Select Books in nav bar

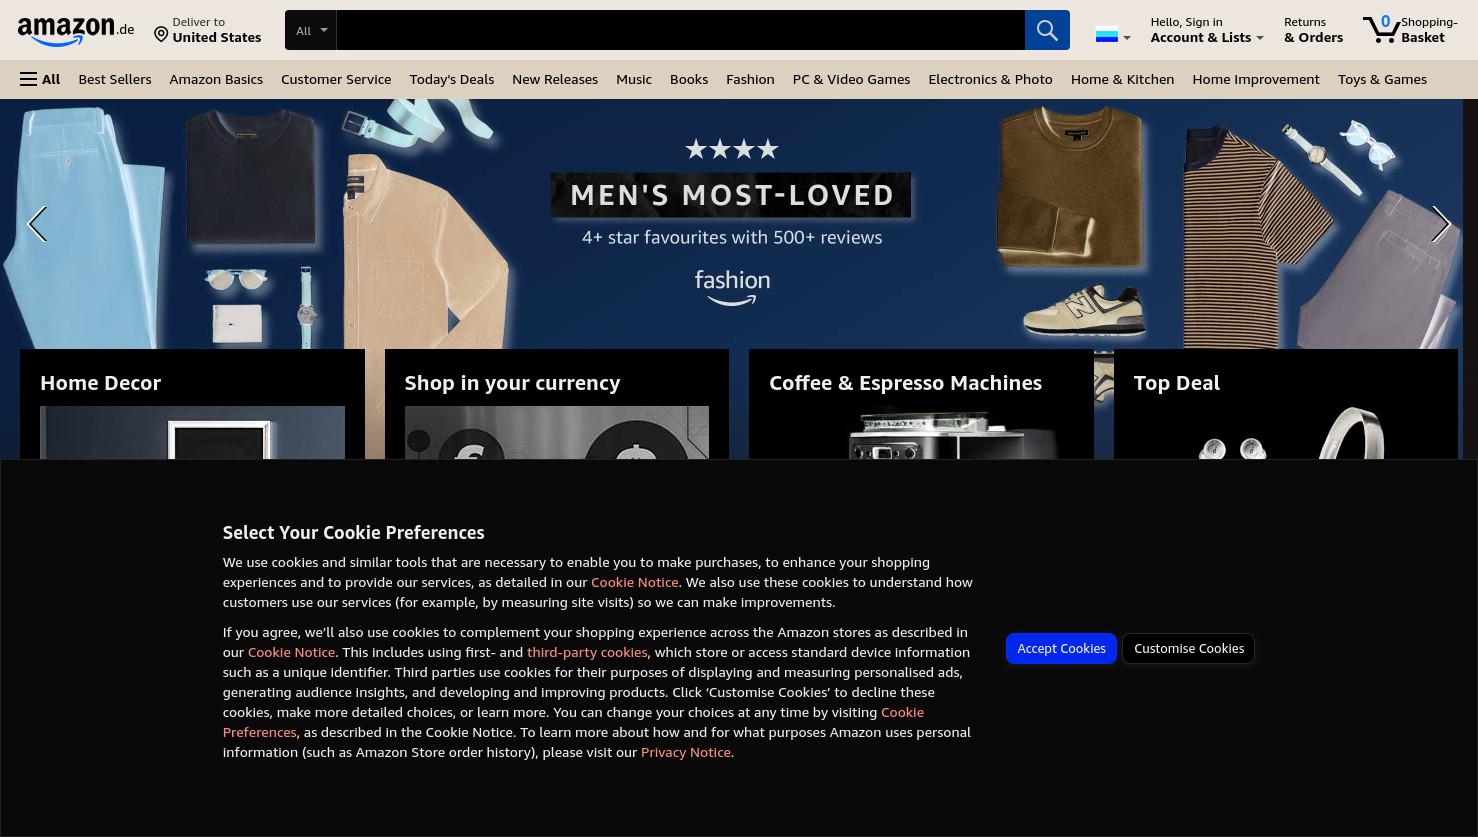689,79
